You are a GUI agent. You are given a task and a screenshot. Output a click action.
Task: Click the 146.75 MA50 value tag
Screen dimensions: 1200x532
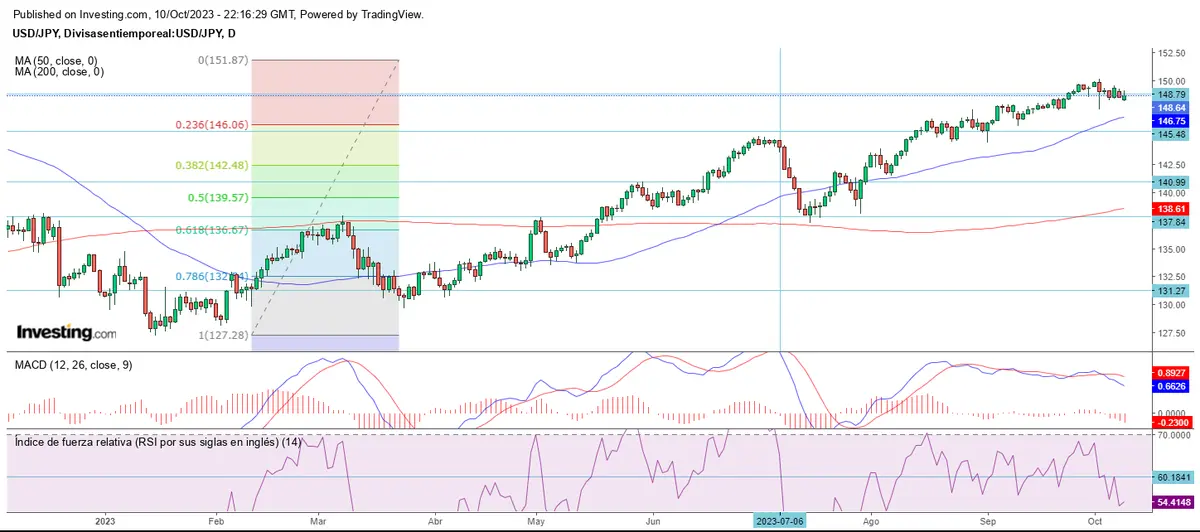1170,119
